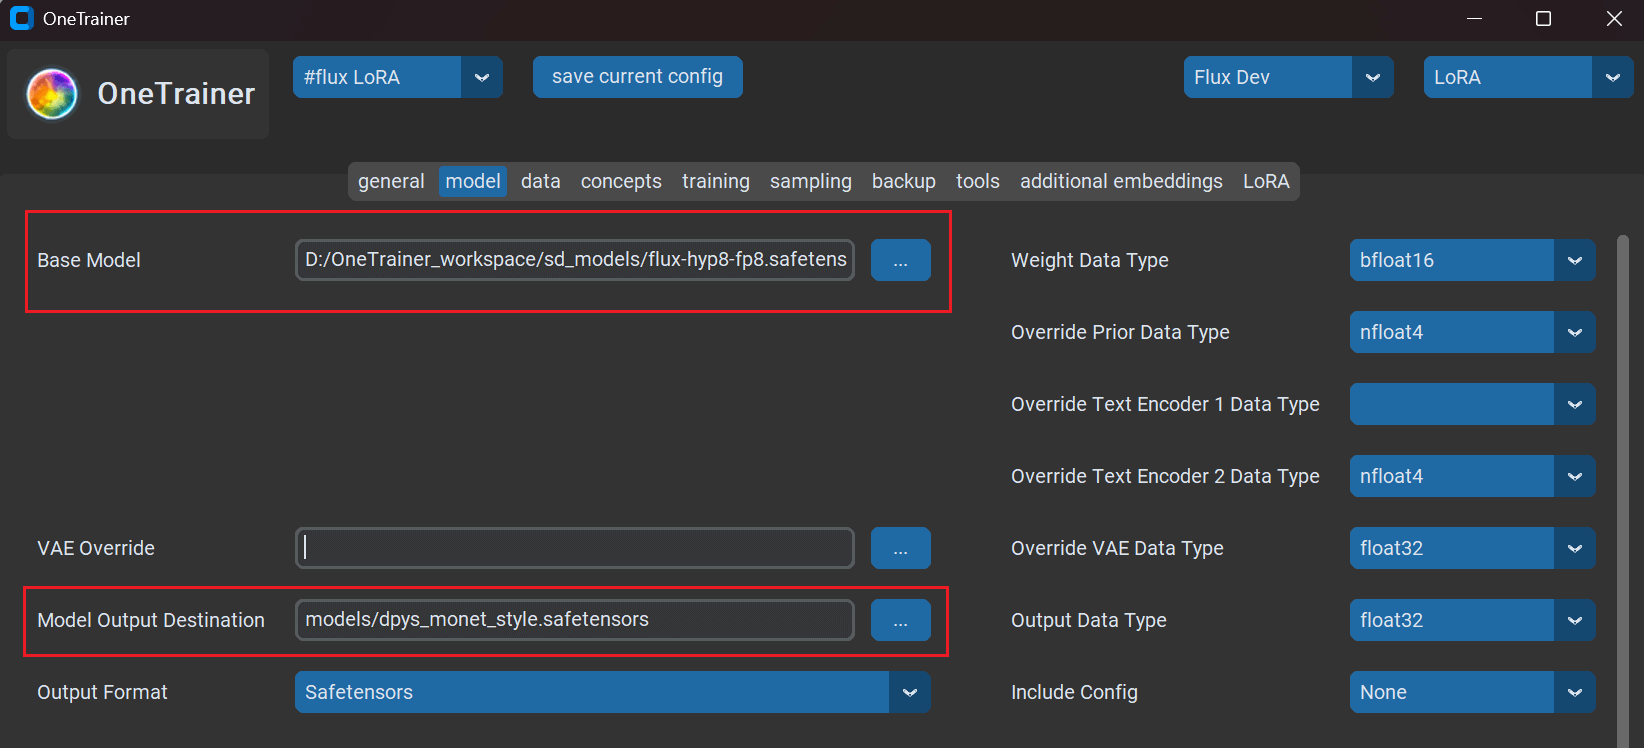
Task: Open Override Prior Data Type nfloat4 dropdown
Action: point(1472,332)
